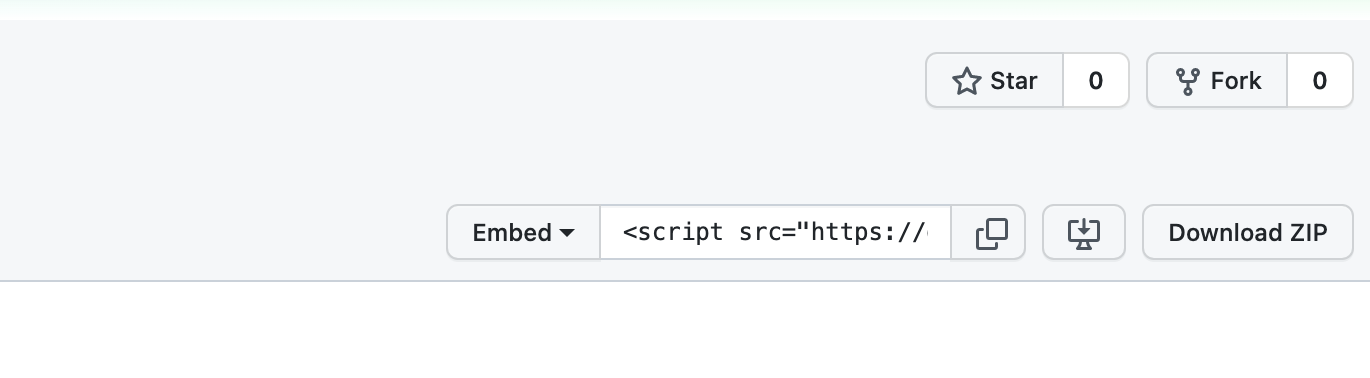Download the gist as a ZIP
This screenshot has height=378, width=1370.
(1248, 232)
